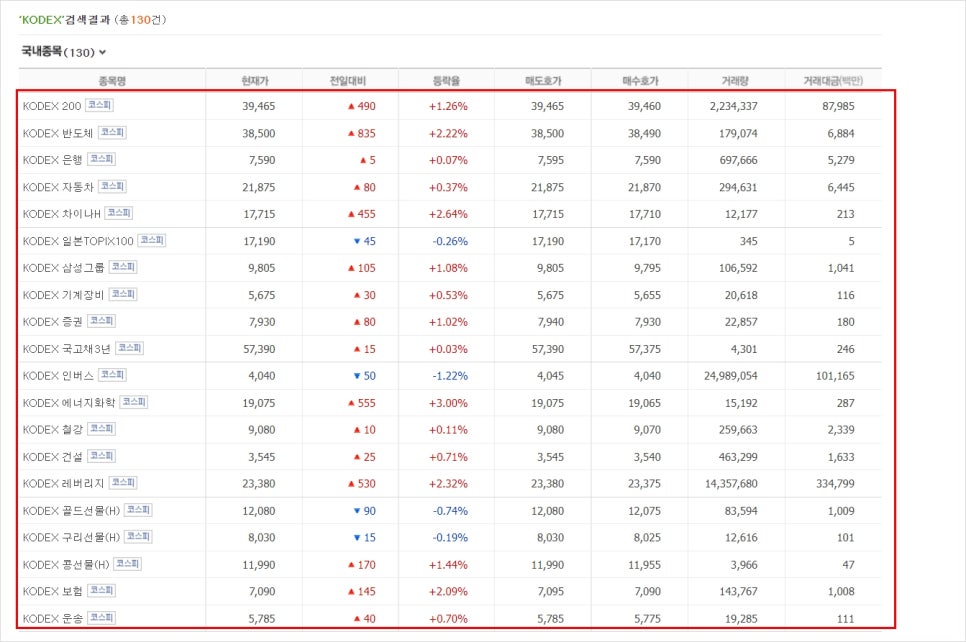Click the 334,799 trade amount for KODEX 레버리지
Image resolution: width=966 pixels, height=642 pixels.
click(835, 484)
